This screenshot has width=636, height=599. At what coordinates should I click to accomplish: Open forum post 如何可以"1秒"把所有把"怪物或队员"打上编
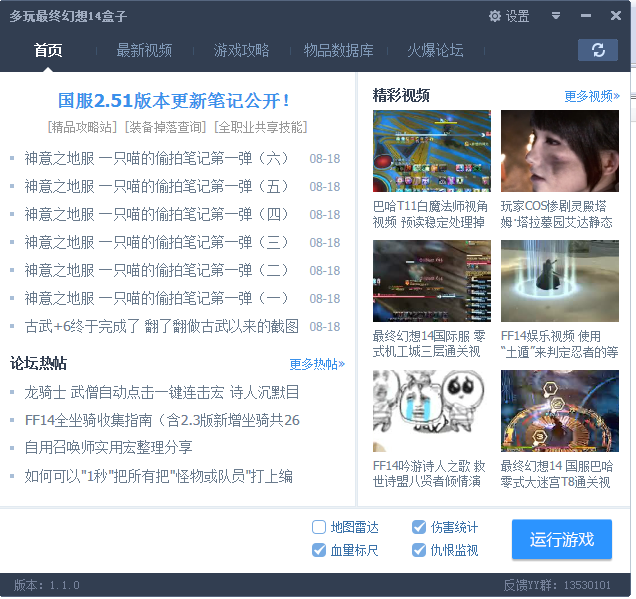[159, 476]
